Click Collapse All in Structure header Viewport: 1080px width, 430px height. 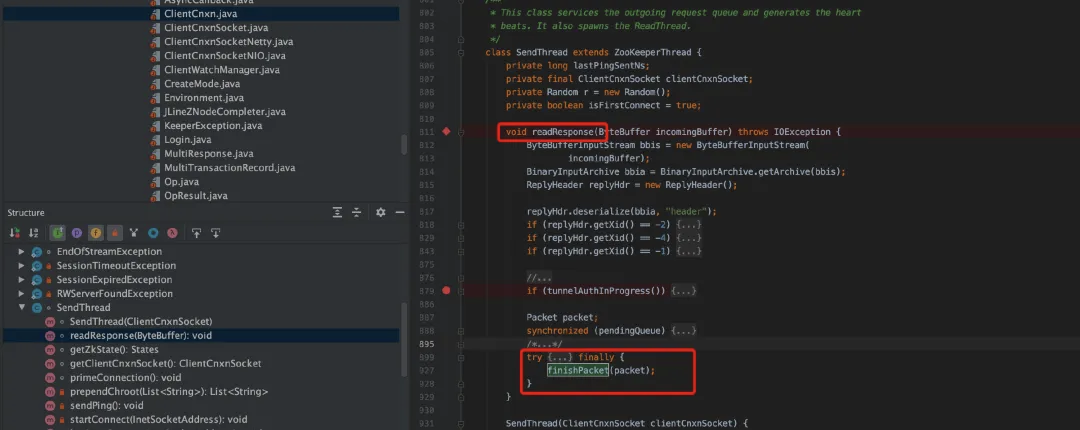(357, 212)
